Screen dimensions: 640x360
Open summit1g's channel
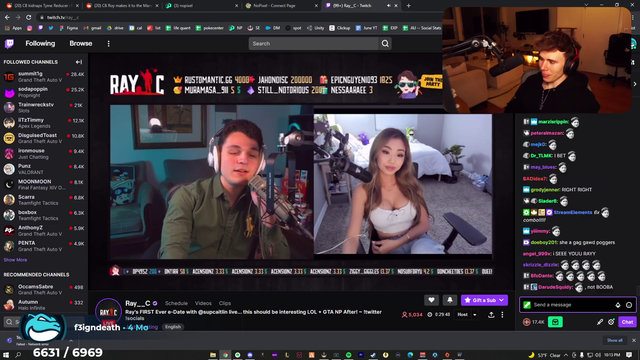[44, 77]
